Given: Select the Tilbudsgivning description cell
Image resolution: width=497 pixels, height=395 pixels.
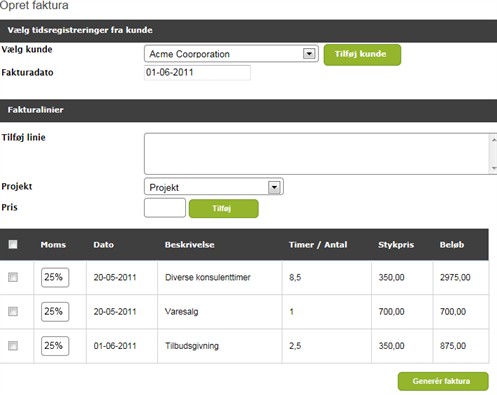Looking at the screenshot, I should 220,346.
